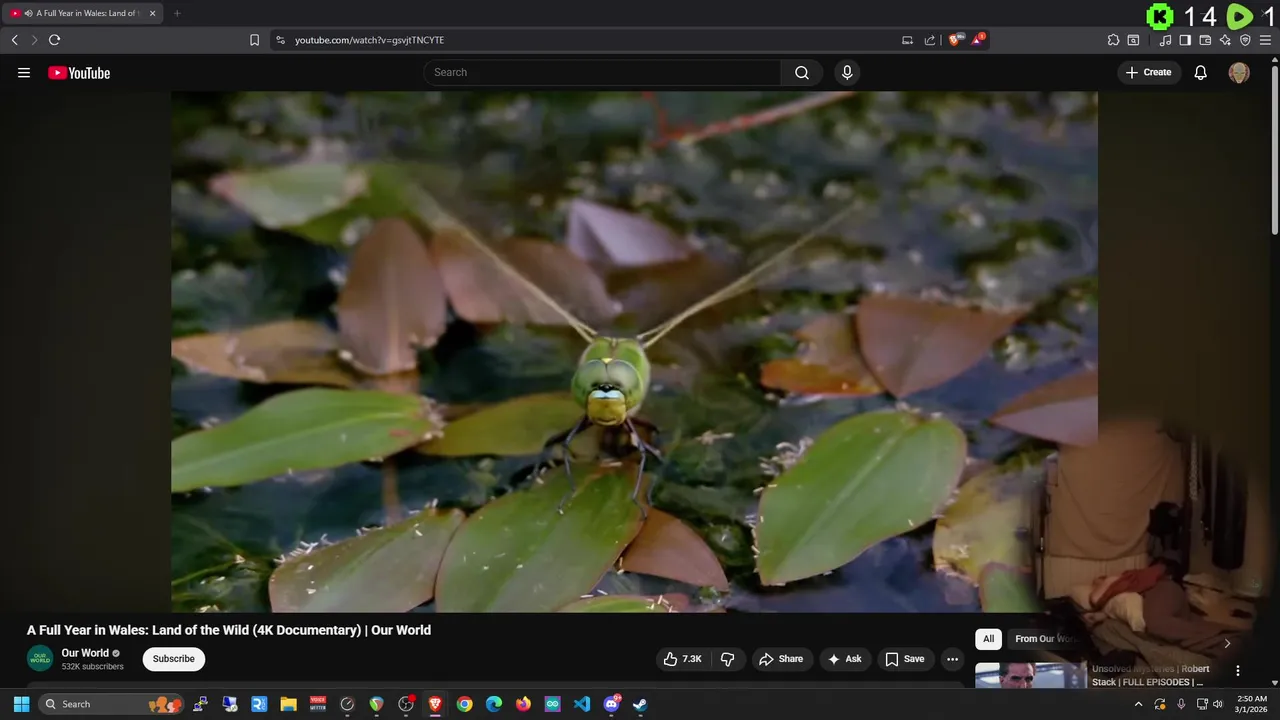Mute the tab using its speaker icon
The height and width of the screenshot is (720, 1280).
28,13
